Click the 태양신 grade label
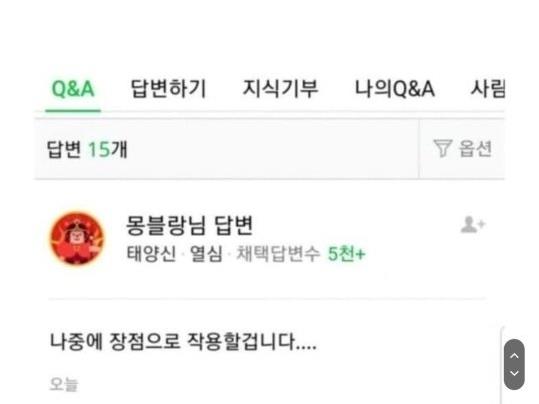The image size is (539, 404). pos(151,254)
